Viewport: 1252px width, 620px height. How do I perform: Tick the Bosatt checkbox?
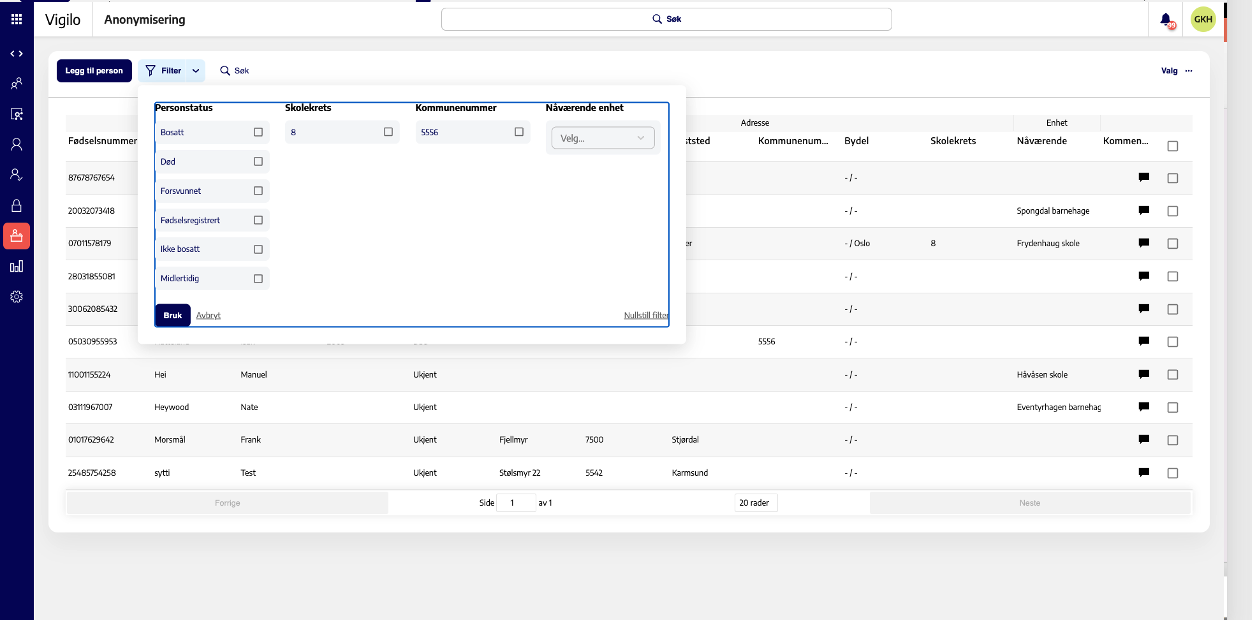258,132
